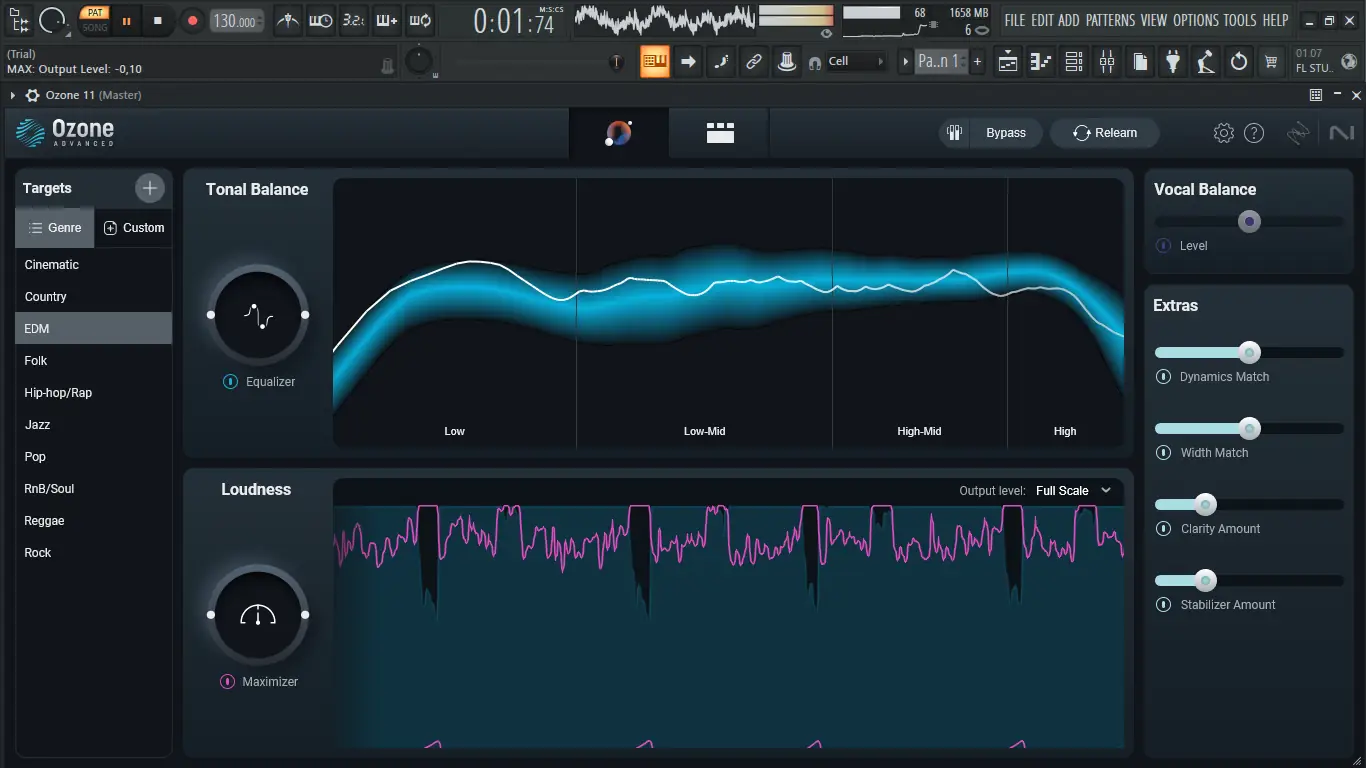Add a new pattern with plus button
The height and width of the screenshot is (768, 1366).
[x=977, y=62]
